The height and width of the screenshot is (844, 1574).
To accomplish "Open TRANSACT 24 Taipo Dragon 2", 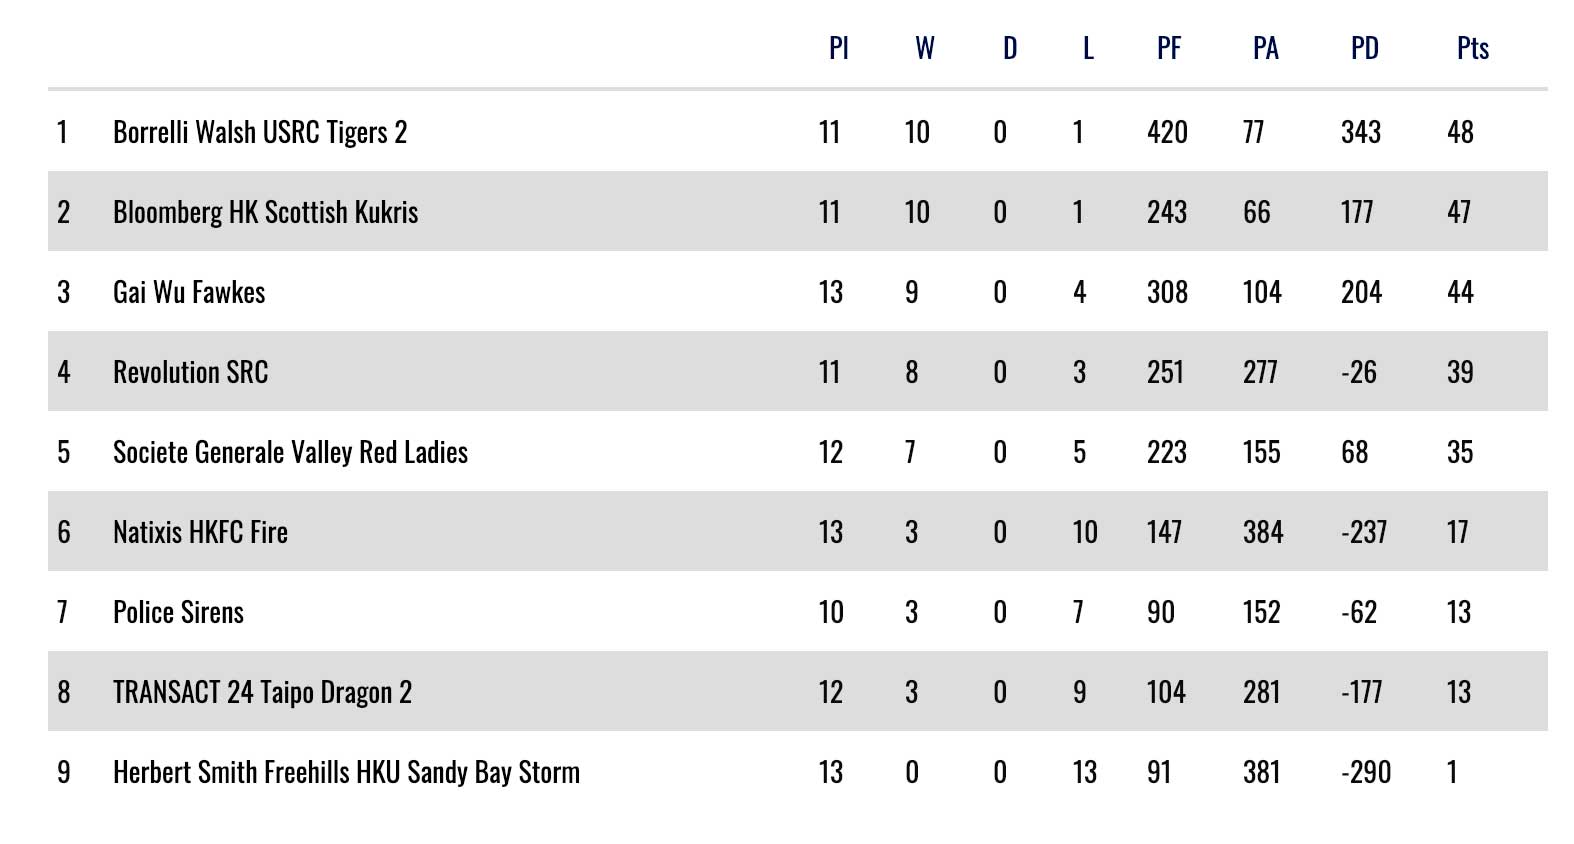I will click(x=262, y=692).
